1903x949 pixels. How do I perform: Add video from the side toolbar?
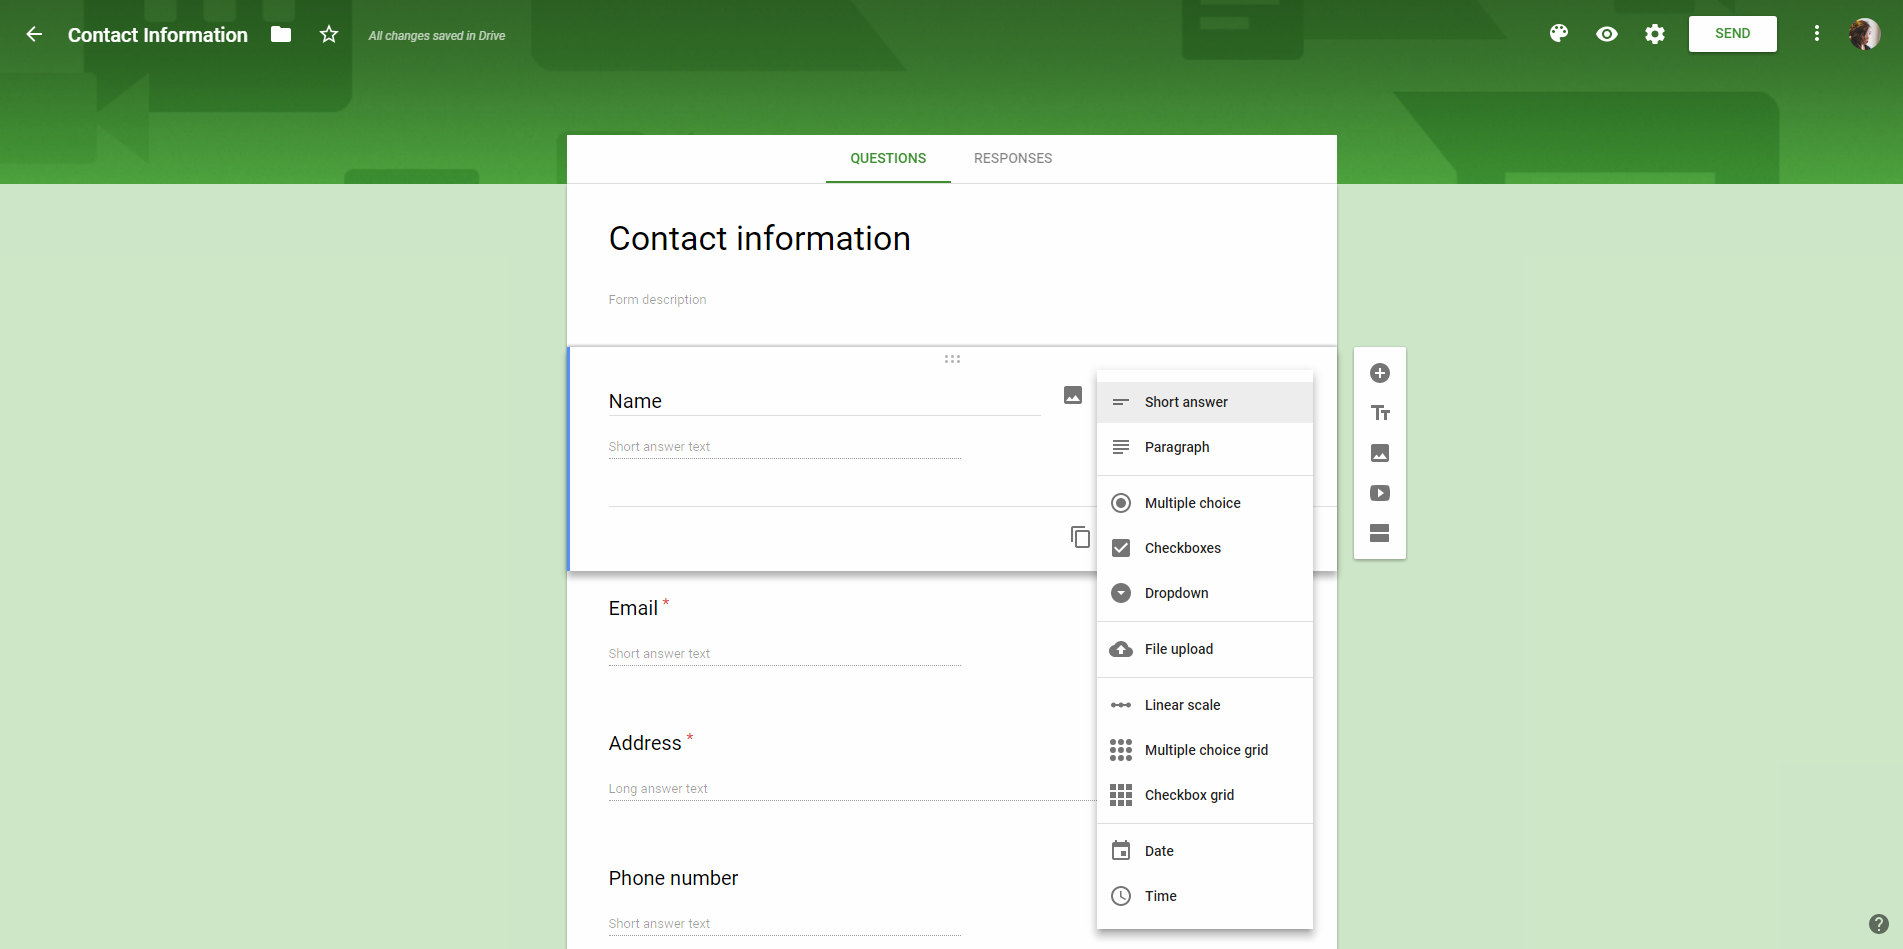click(1380, 493)
